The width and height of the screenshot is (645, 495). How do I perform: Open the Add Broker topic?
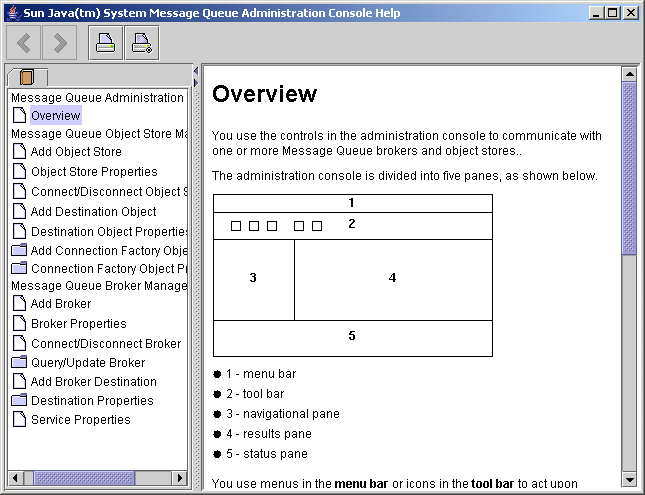pyautogui.click(x=61, y=304)
